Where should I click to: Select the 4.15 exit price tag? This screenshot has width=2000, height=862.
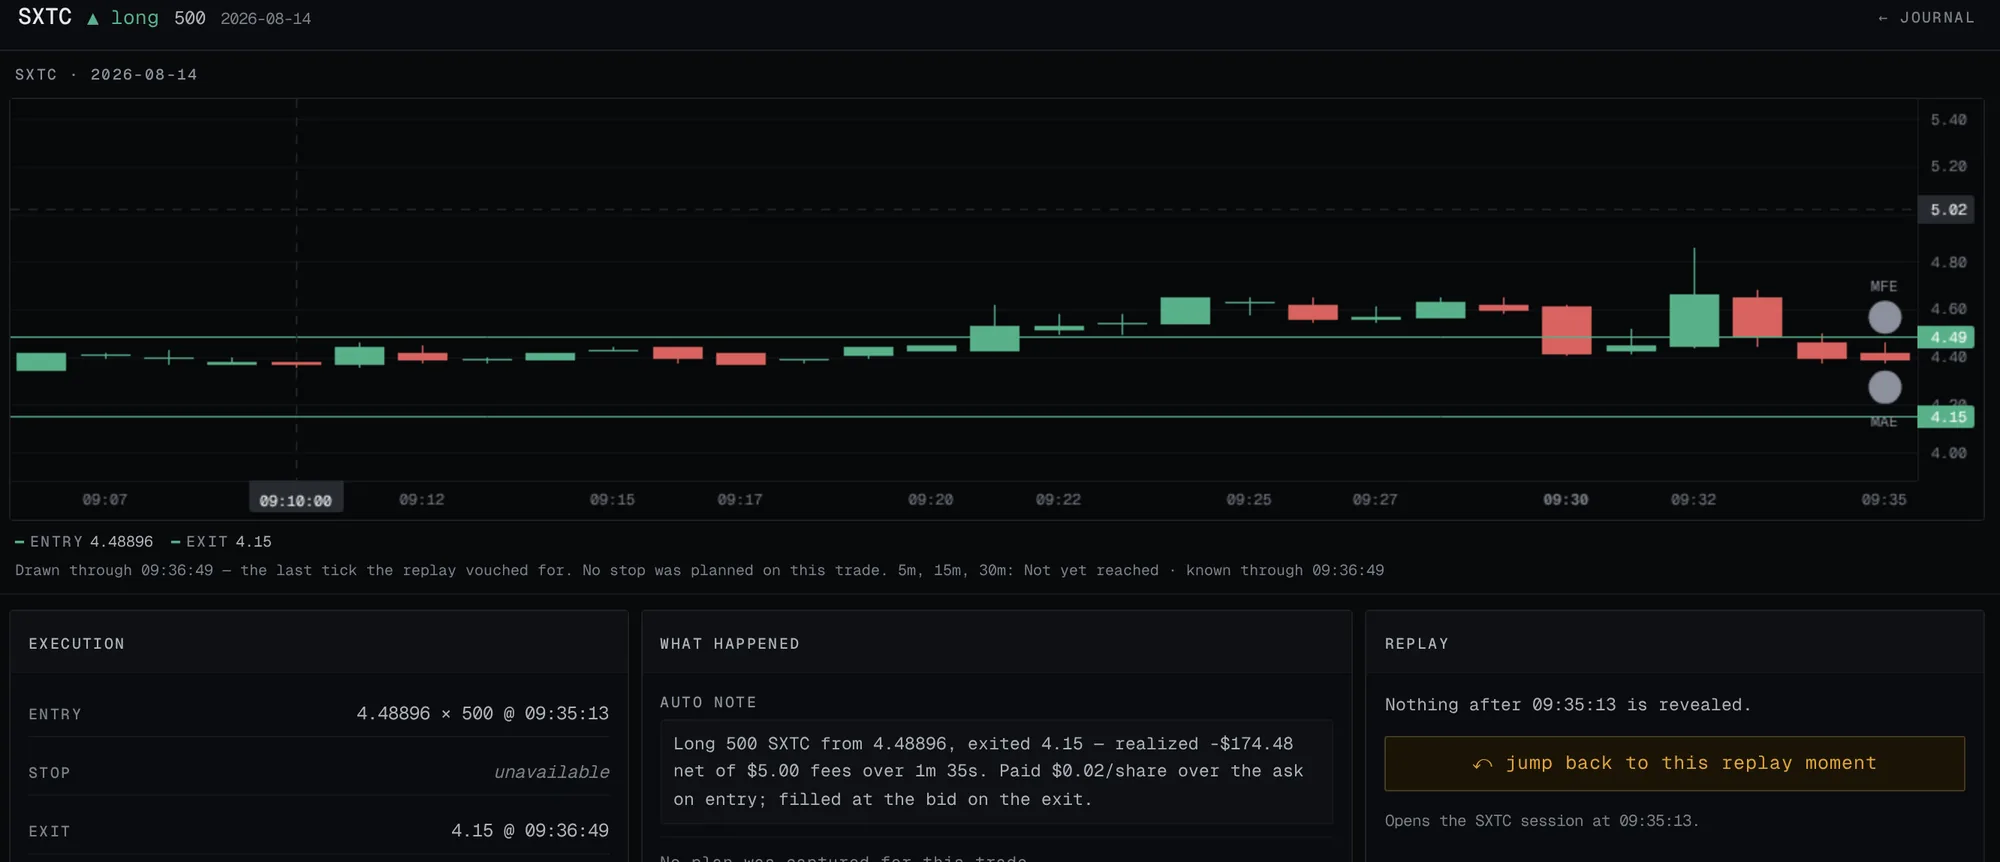click(1946, 417)
